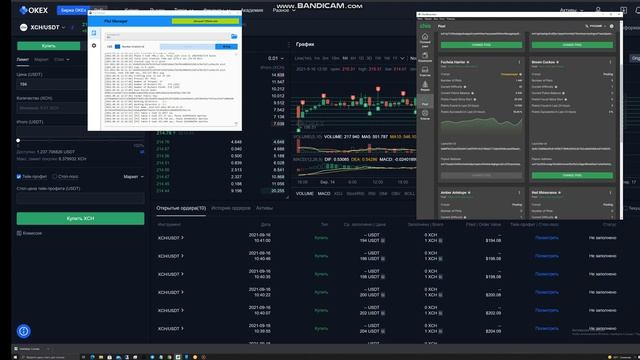This screenshot has width=640, height=360.
Task: Click Plot Manager progress bar
Action: (187, 47)
